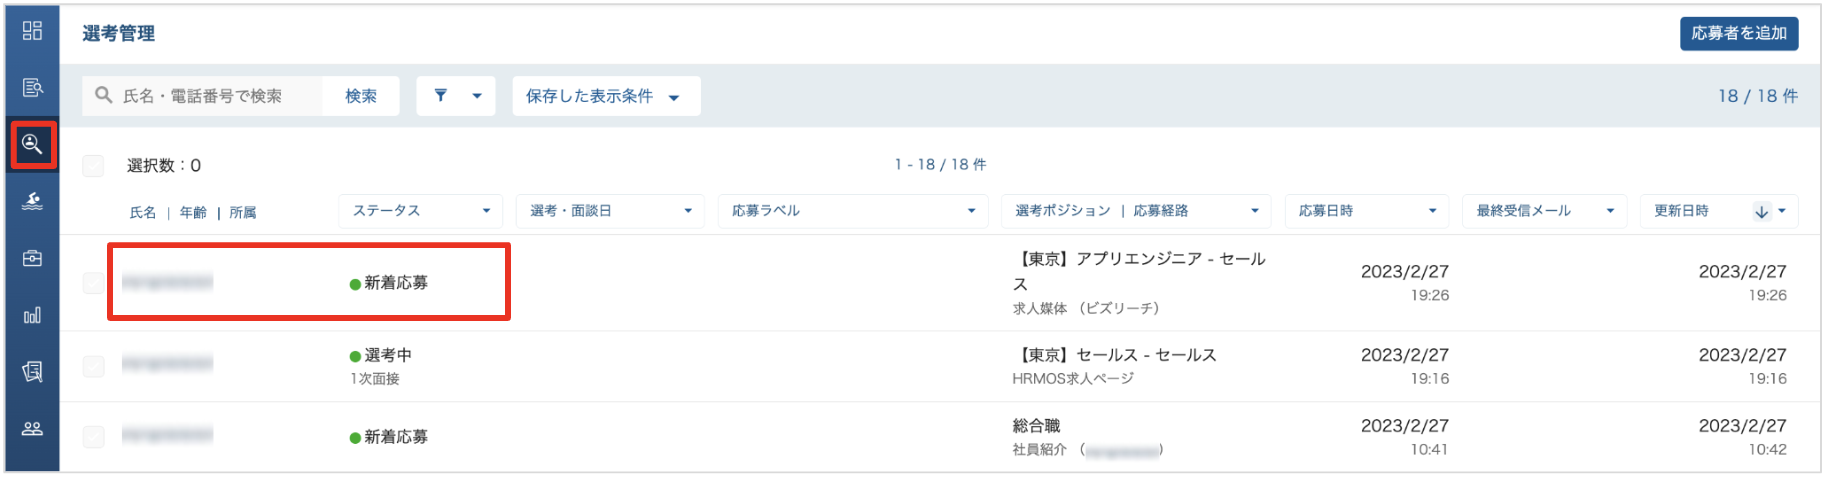Click the sort arrow in 更新日時 column

click(1762, 211)
